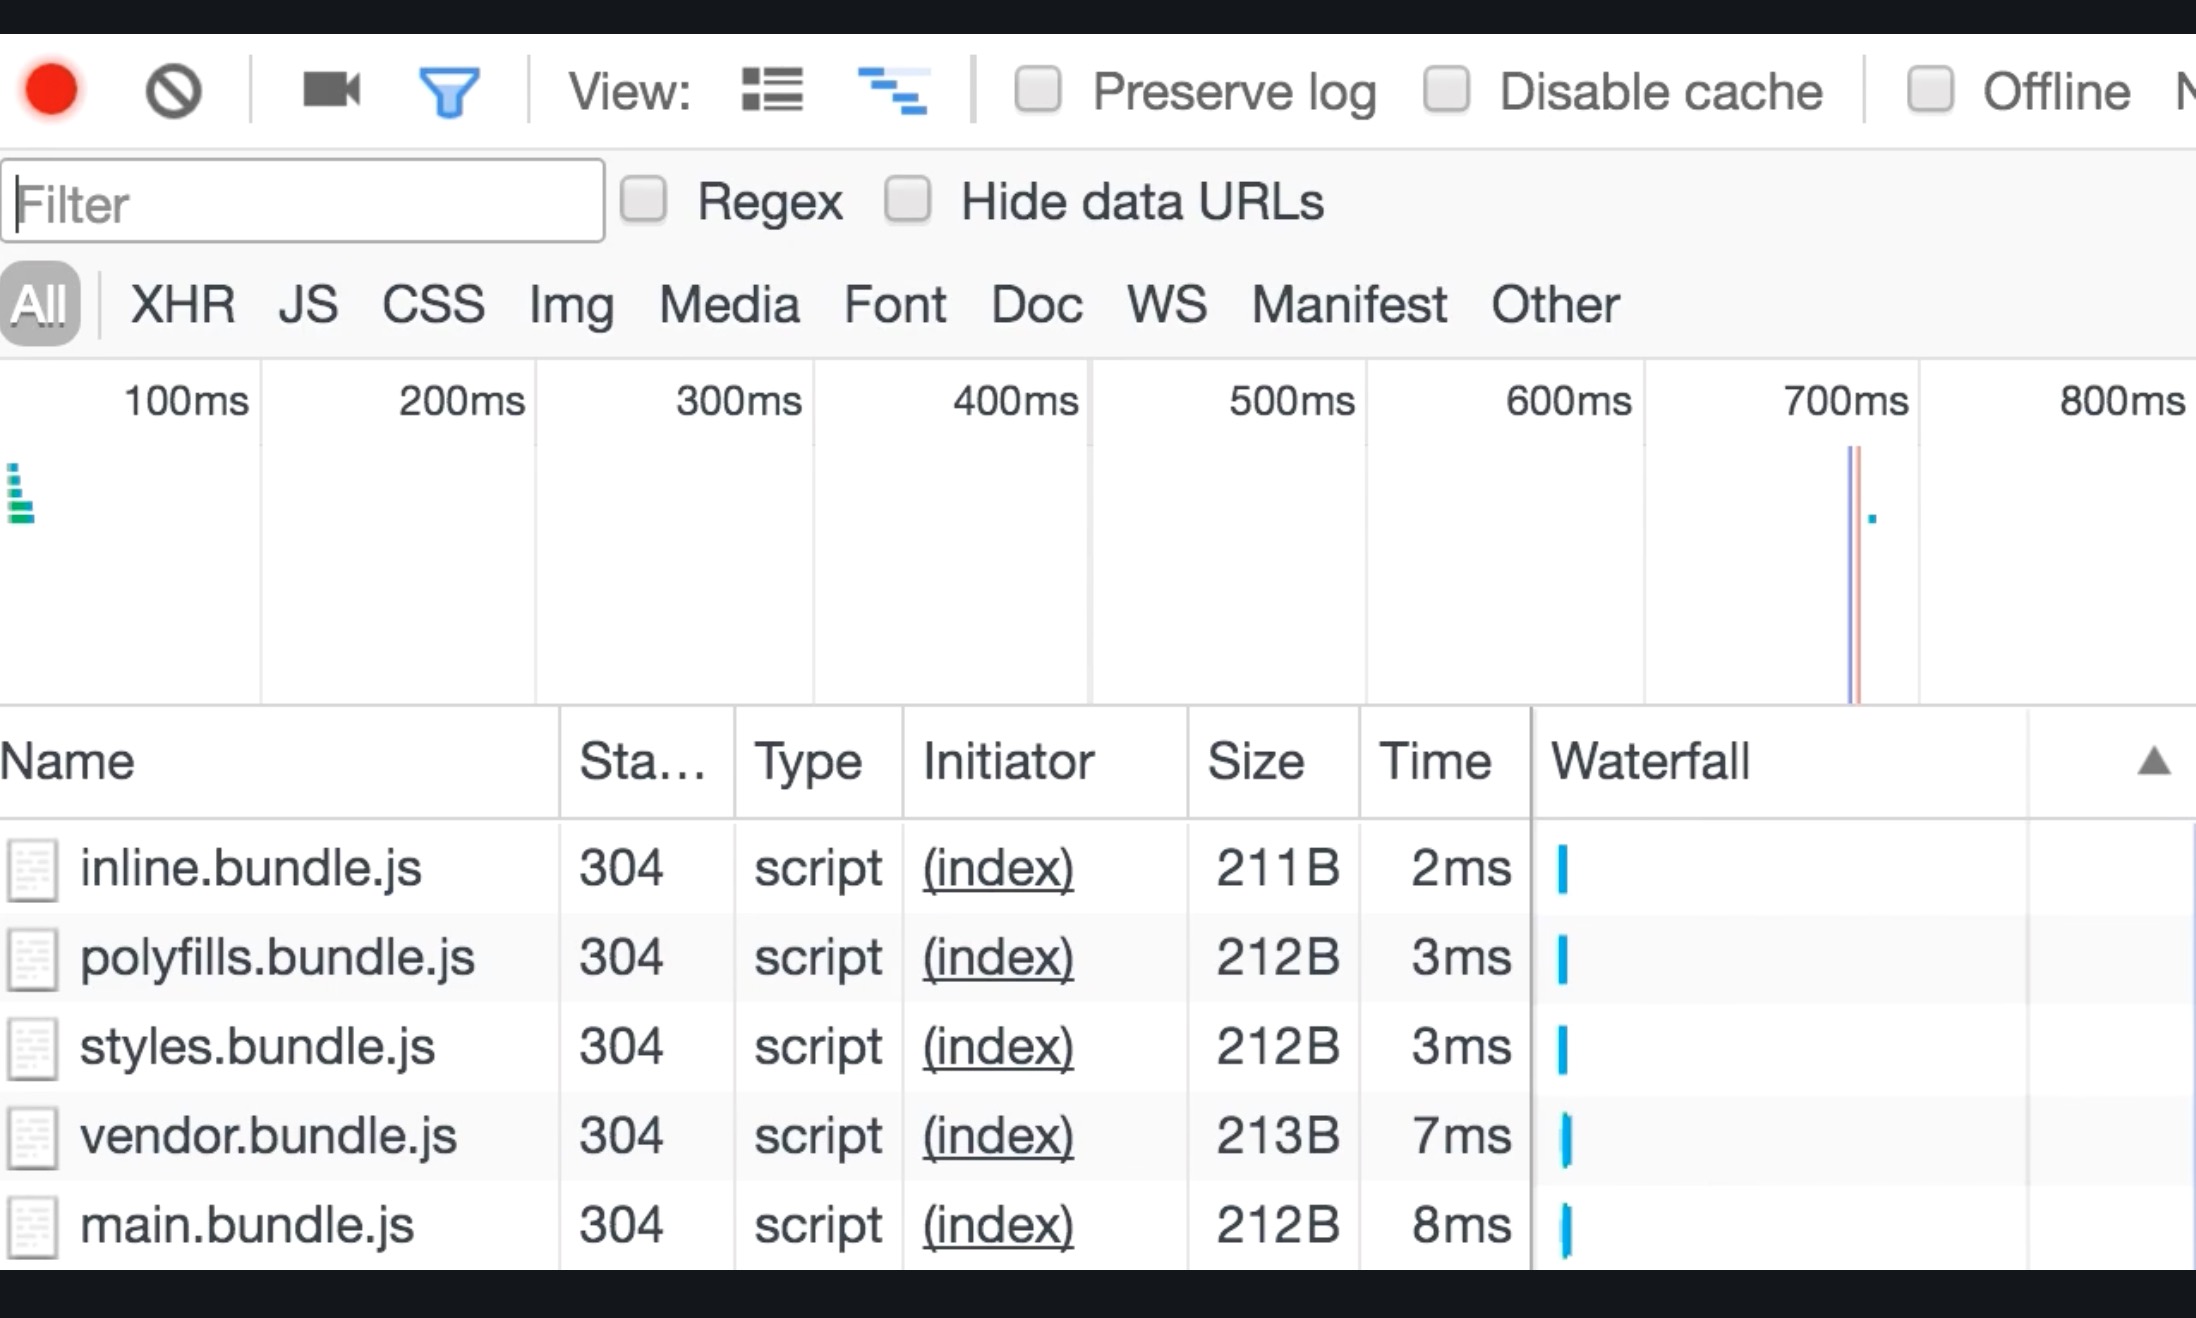Focus the Filter text input field
Viewport: 2196px width, 1318px height.
pyautogui.click(x=303, y=202)
